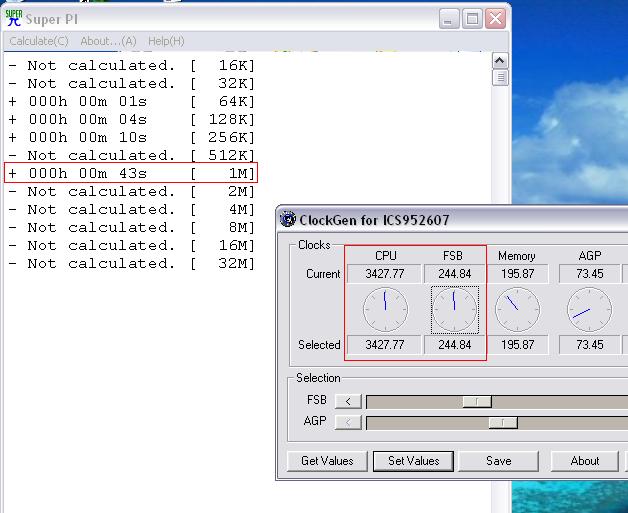Click the 'Not calculated. [8M]' row
The height and width of the screenshot is (513, 628).
point(131,227)
